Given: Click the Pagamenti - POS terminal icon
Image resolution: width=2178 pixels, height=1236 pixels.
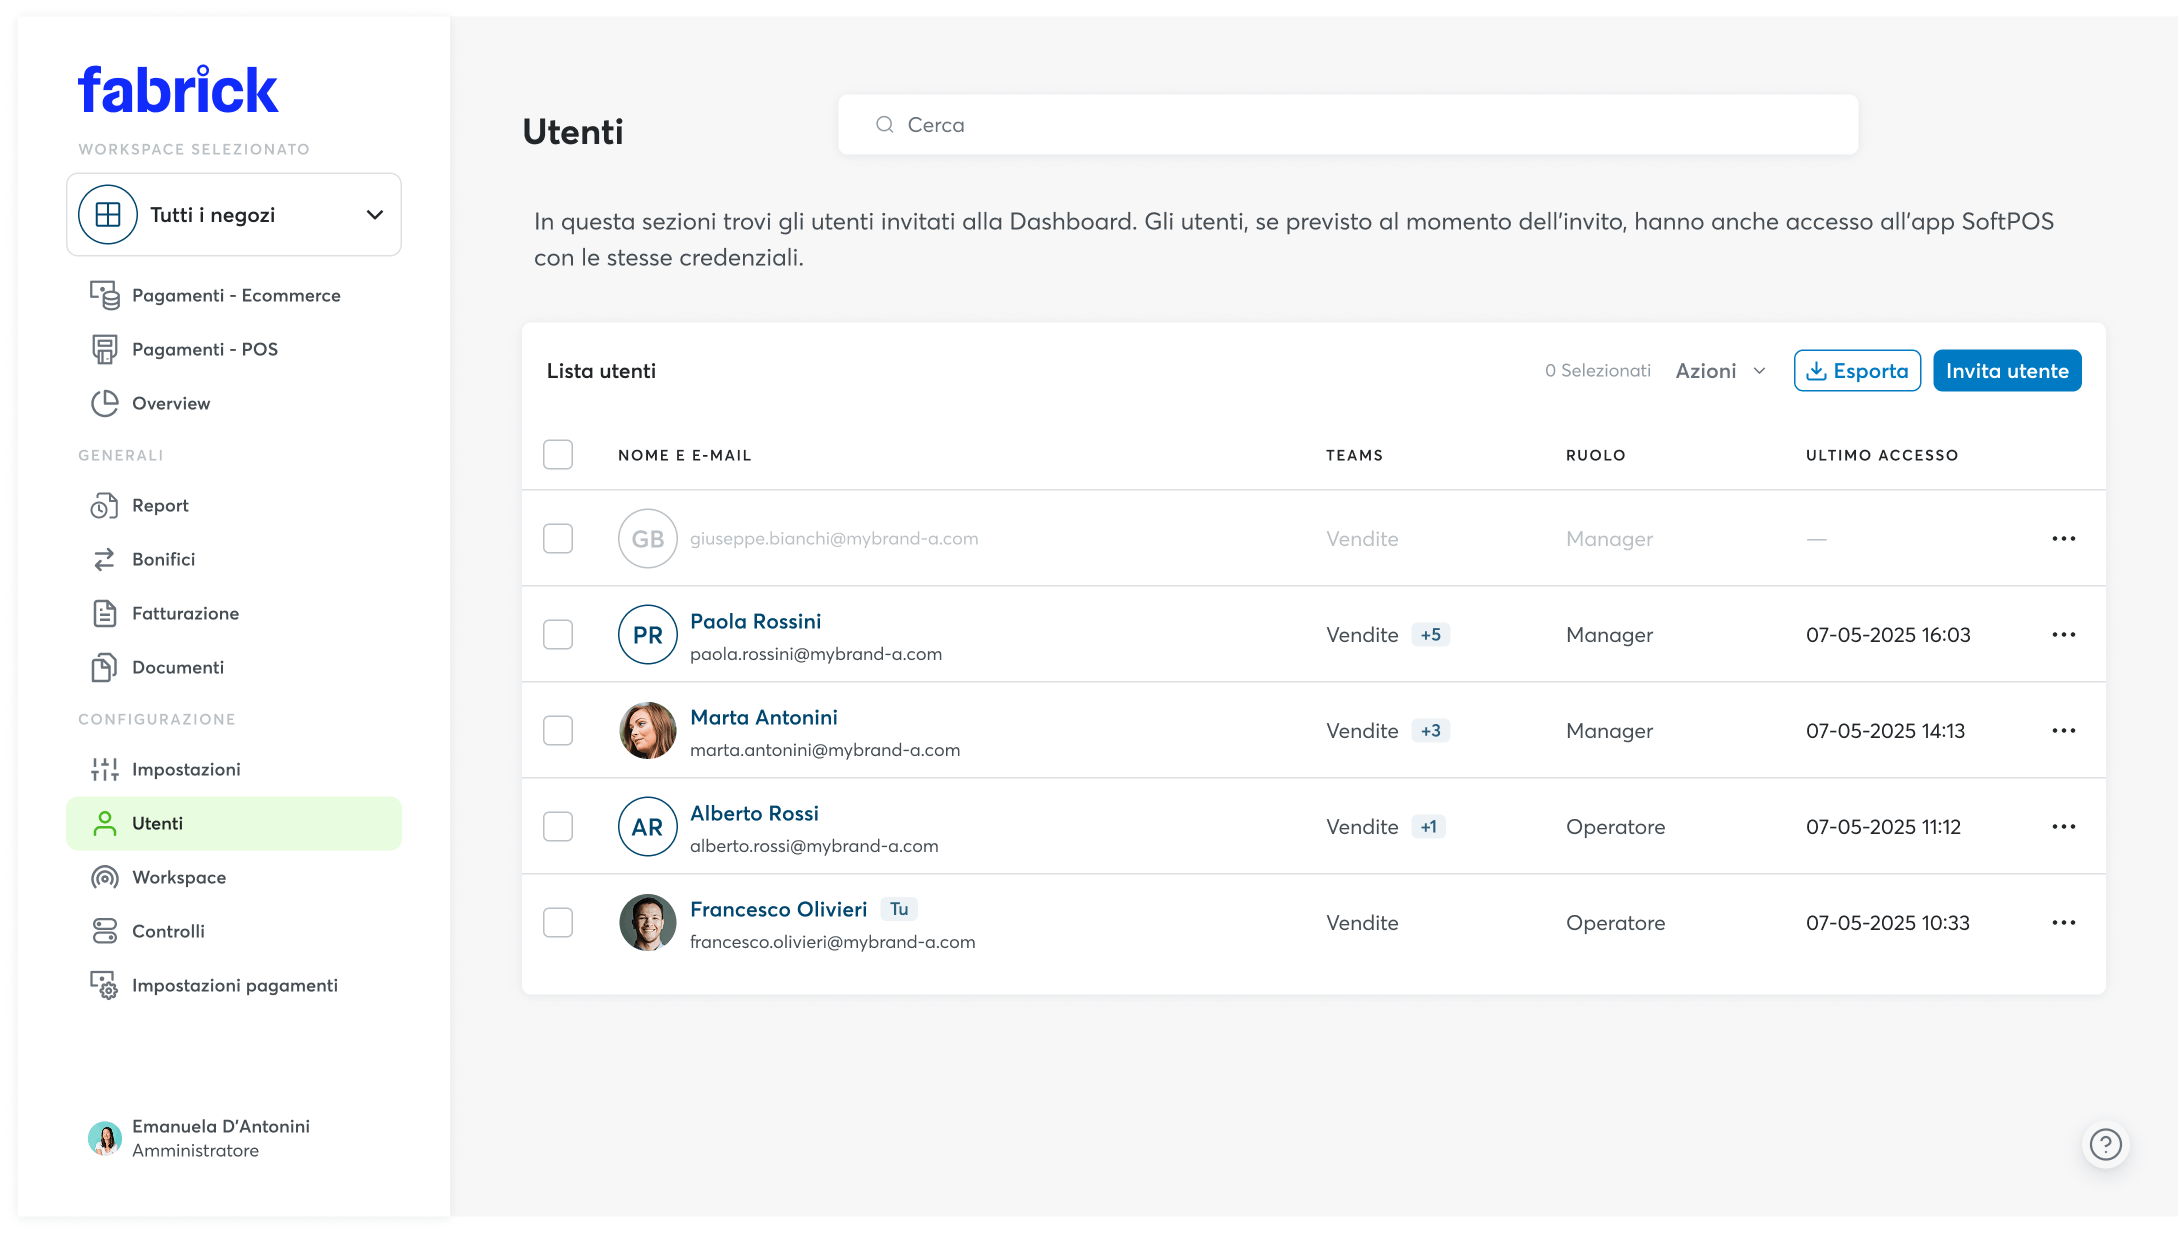Looking at the screenshot, I should click(x=105, y=349).
